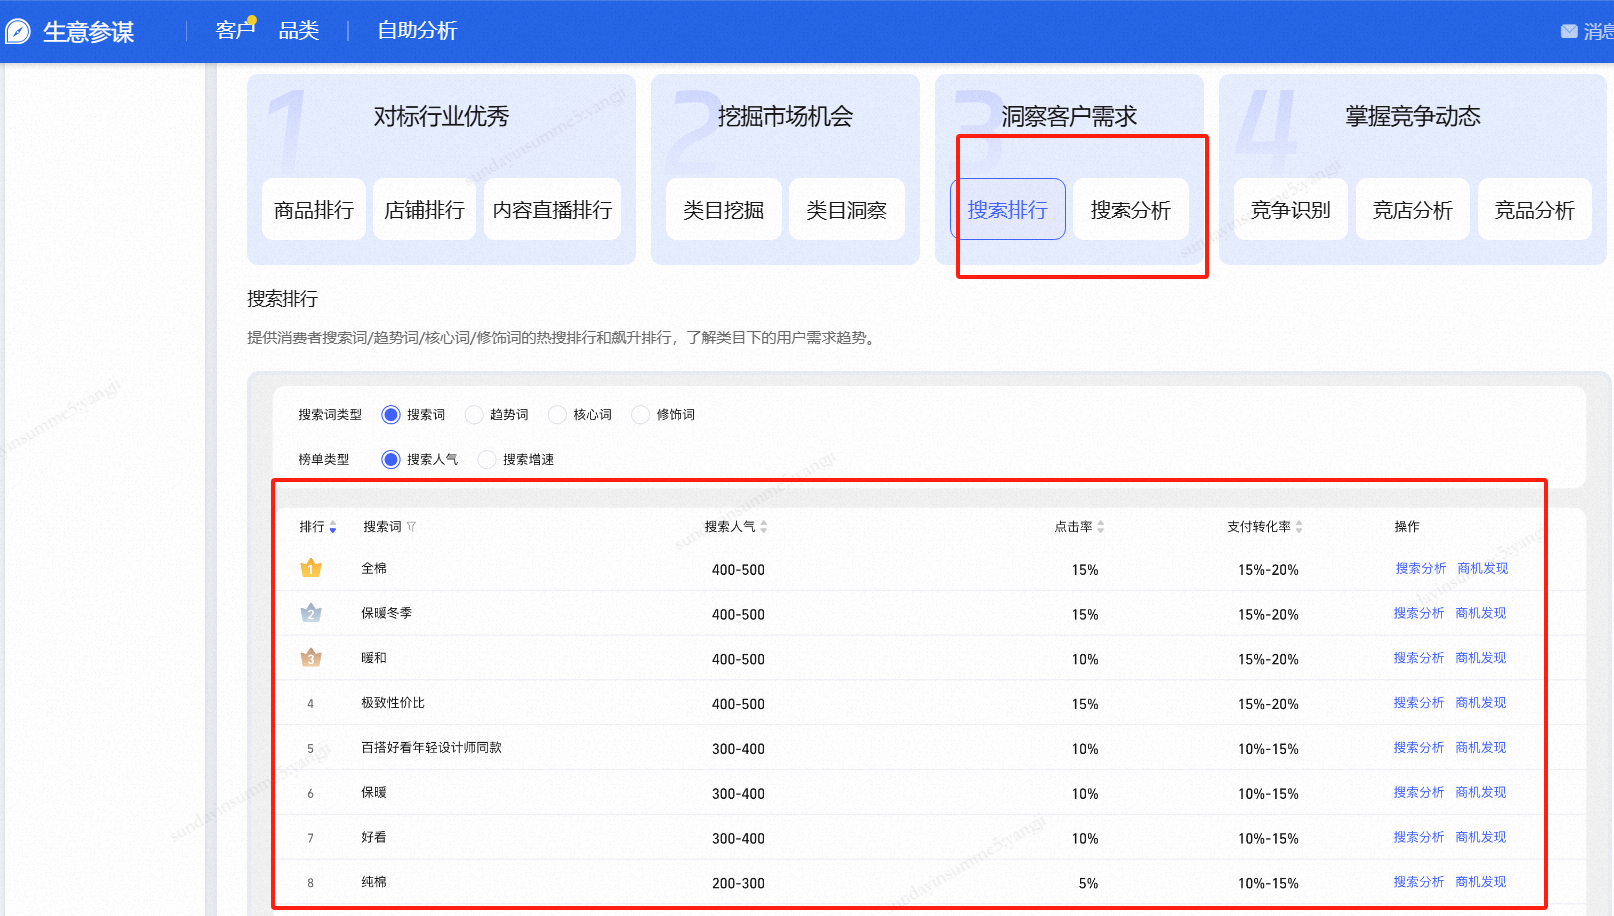Screen dimensions: 1614x916
Task: Open the 竞争识别 tab
Action: (x=1290, y=210)
